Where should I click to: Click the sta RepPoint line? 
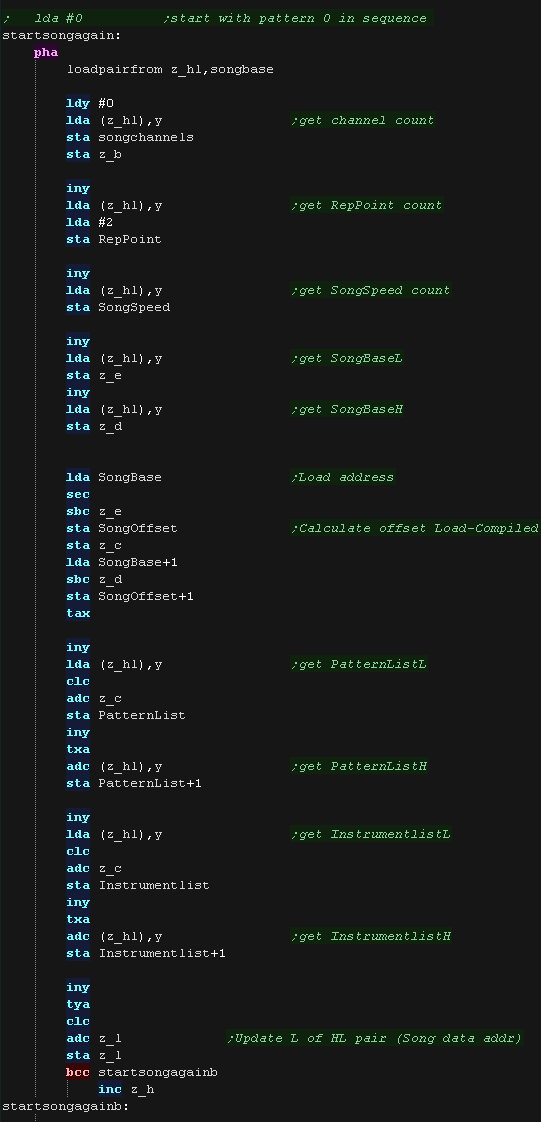point(114,239)
